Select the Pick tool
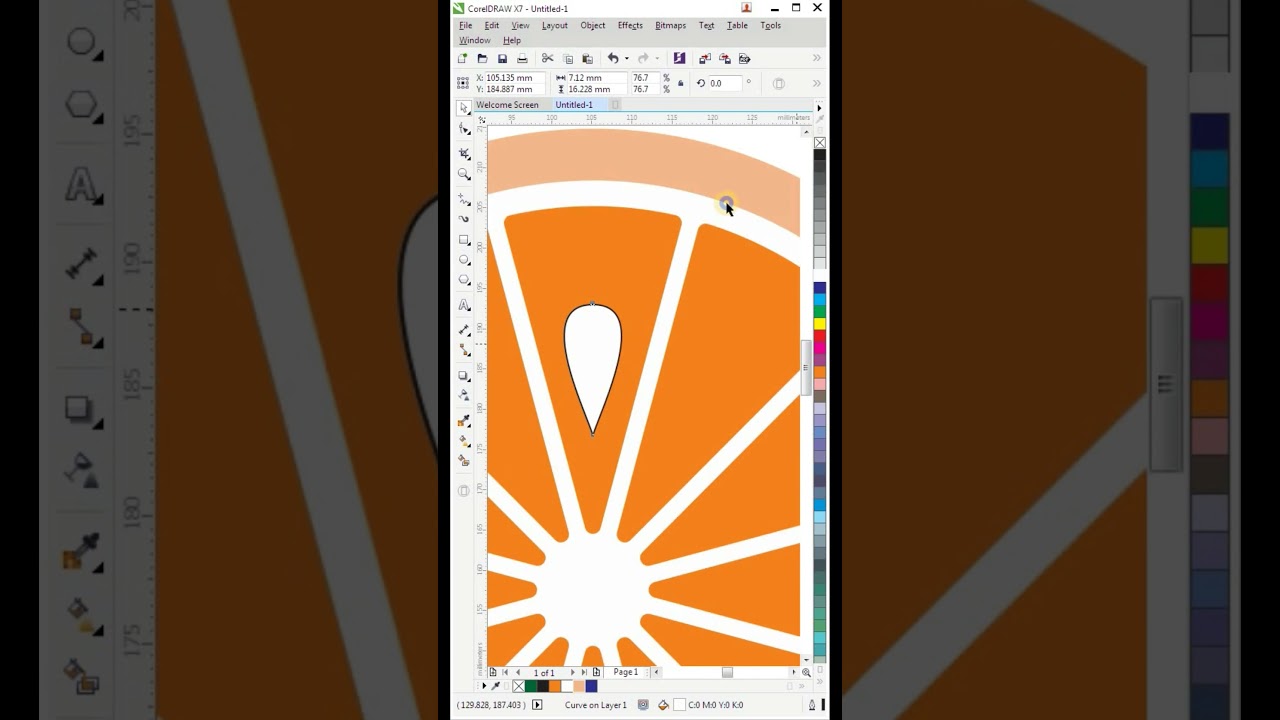1280x720 pixels. pyautogui.click(x=464, y=108)
